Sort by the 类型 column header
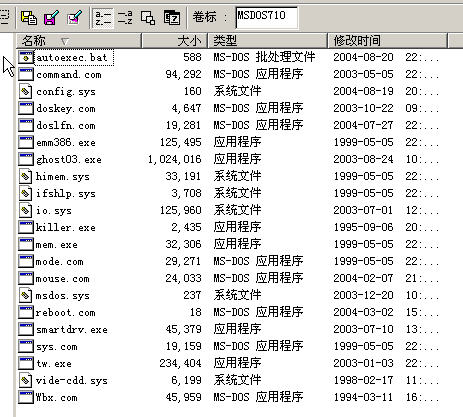Image resolution: width=463 pixels, height=417 pixels. 268,41
